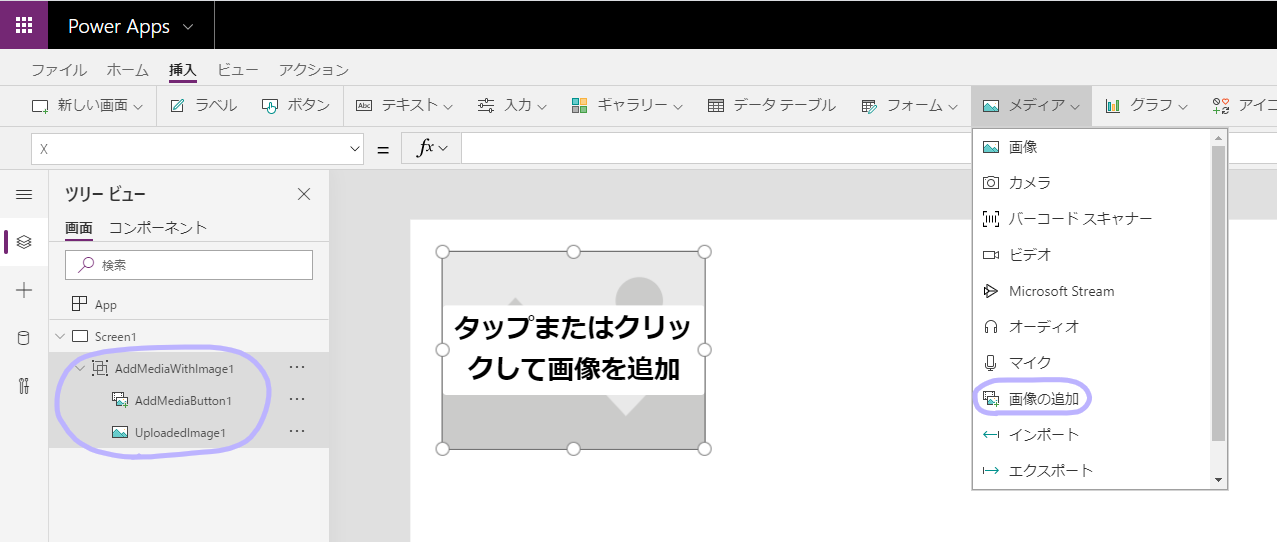Insert Microsoft Stream media control
This screenshot has width=1277, height=542.
tap(1061, 291)
